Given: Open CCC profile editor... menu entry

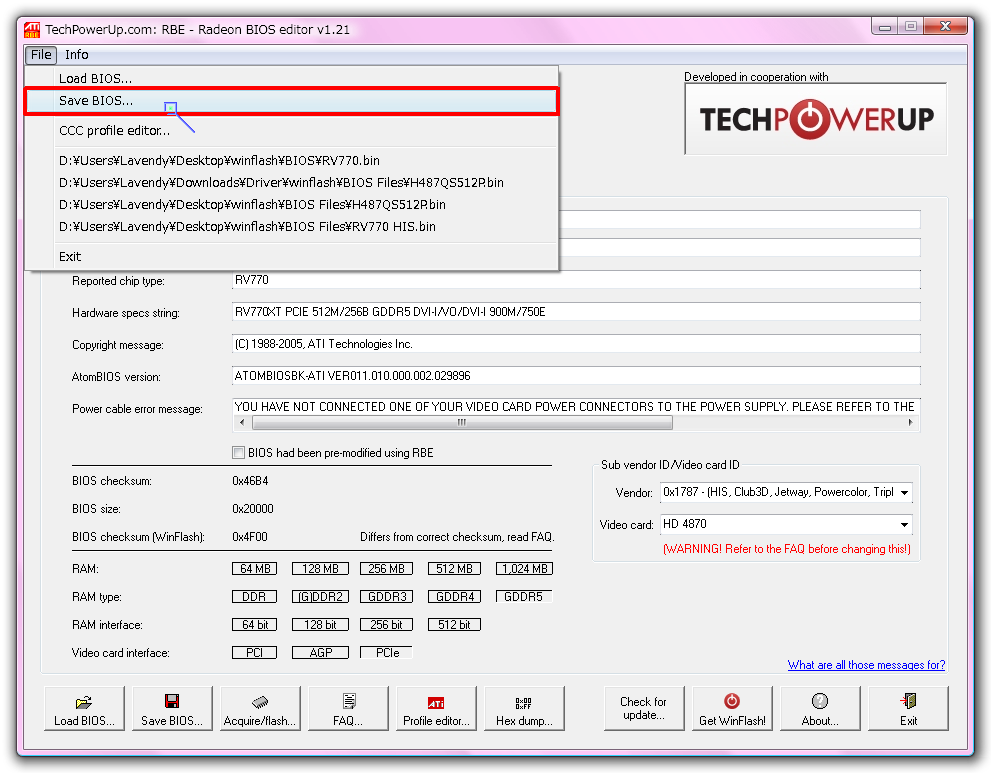Looking at the screenshot, I should pyautogui.click(x=291, y=131).
